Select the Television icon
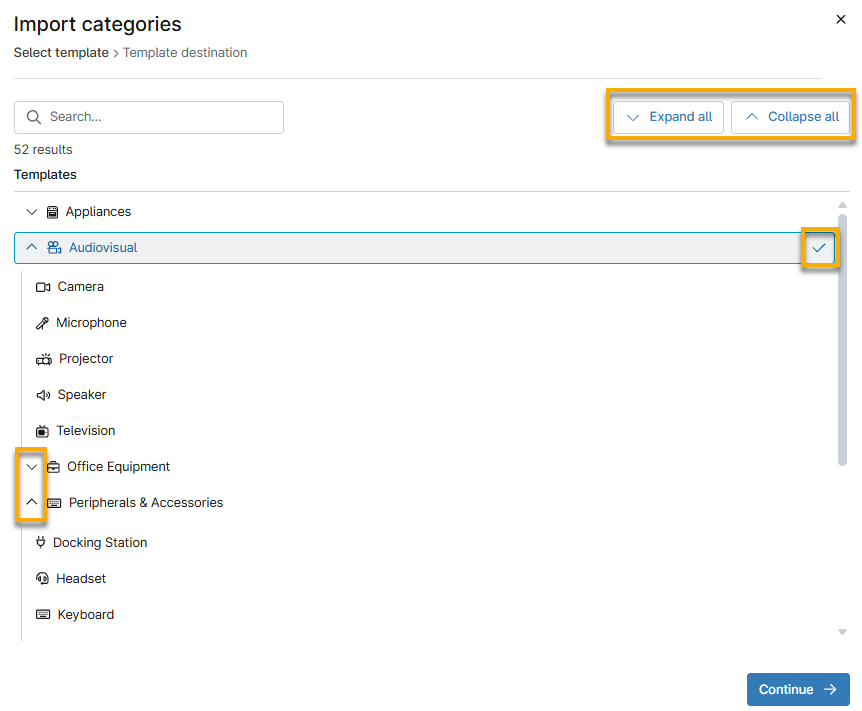The image size is (862, 711). 41,430
